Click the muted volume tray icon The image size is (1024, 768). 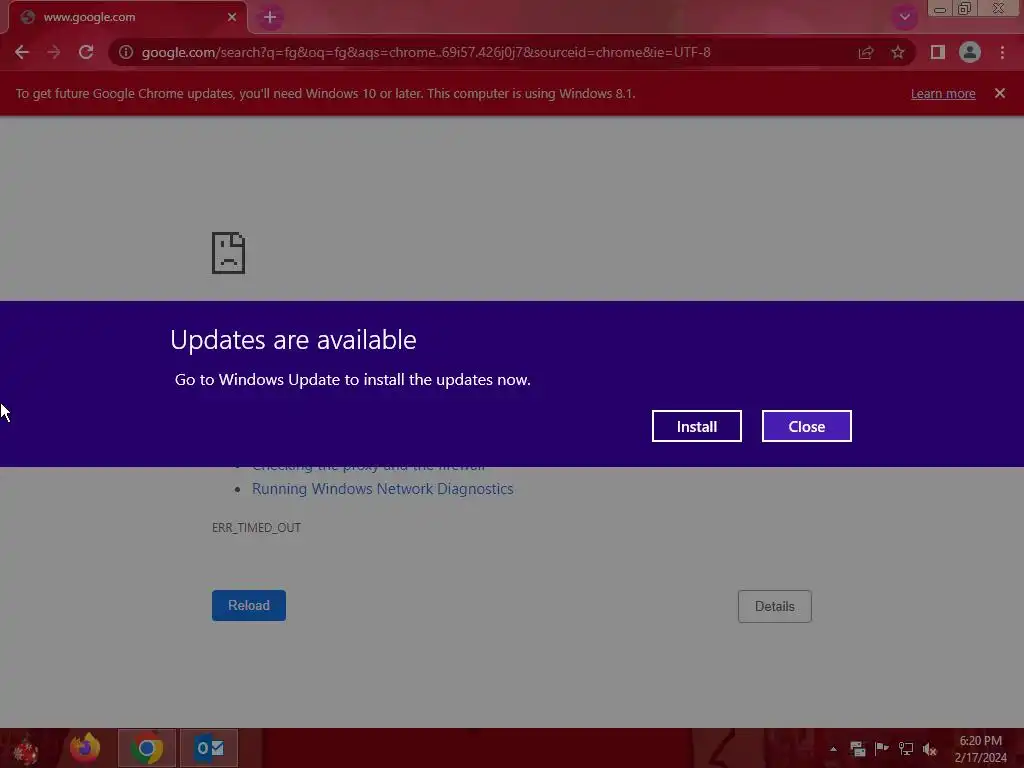coord(930,749)
